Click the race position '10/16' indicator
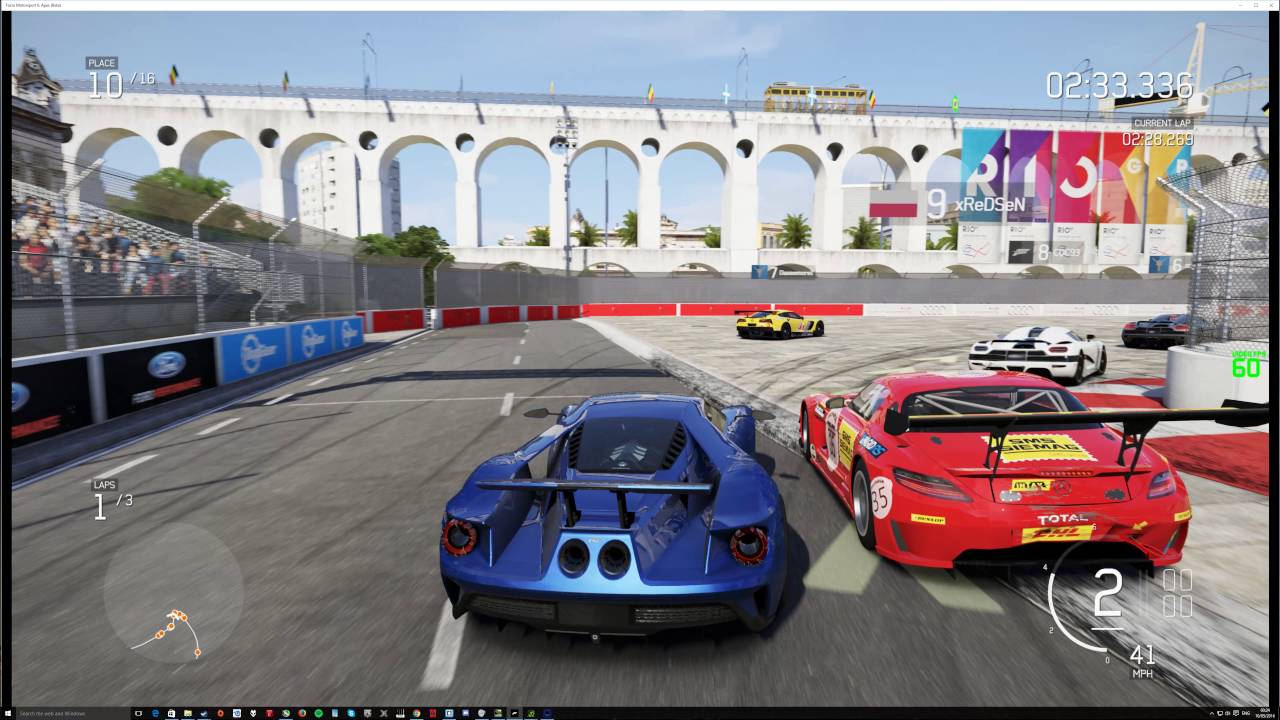1280x720 pixels. coord(121,84)
